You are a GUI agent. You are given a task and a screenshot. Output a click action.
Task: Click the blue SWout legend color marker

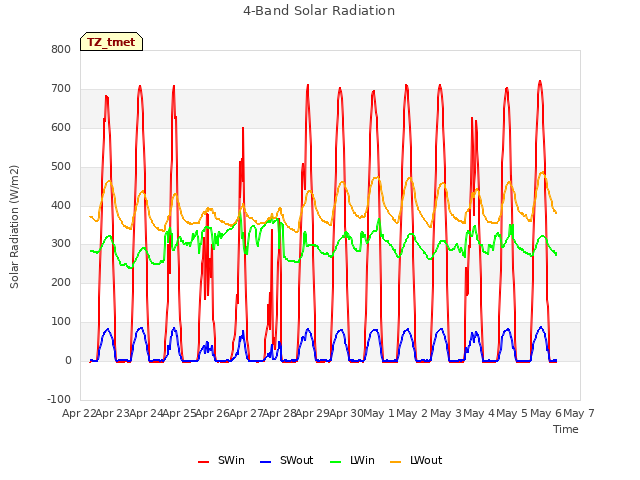coord(265,462)
